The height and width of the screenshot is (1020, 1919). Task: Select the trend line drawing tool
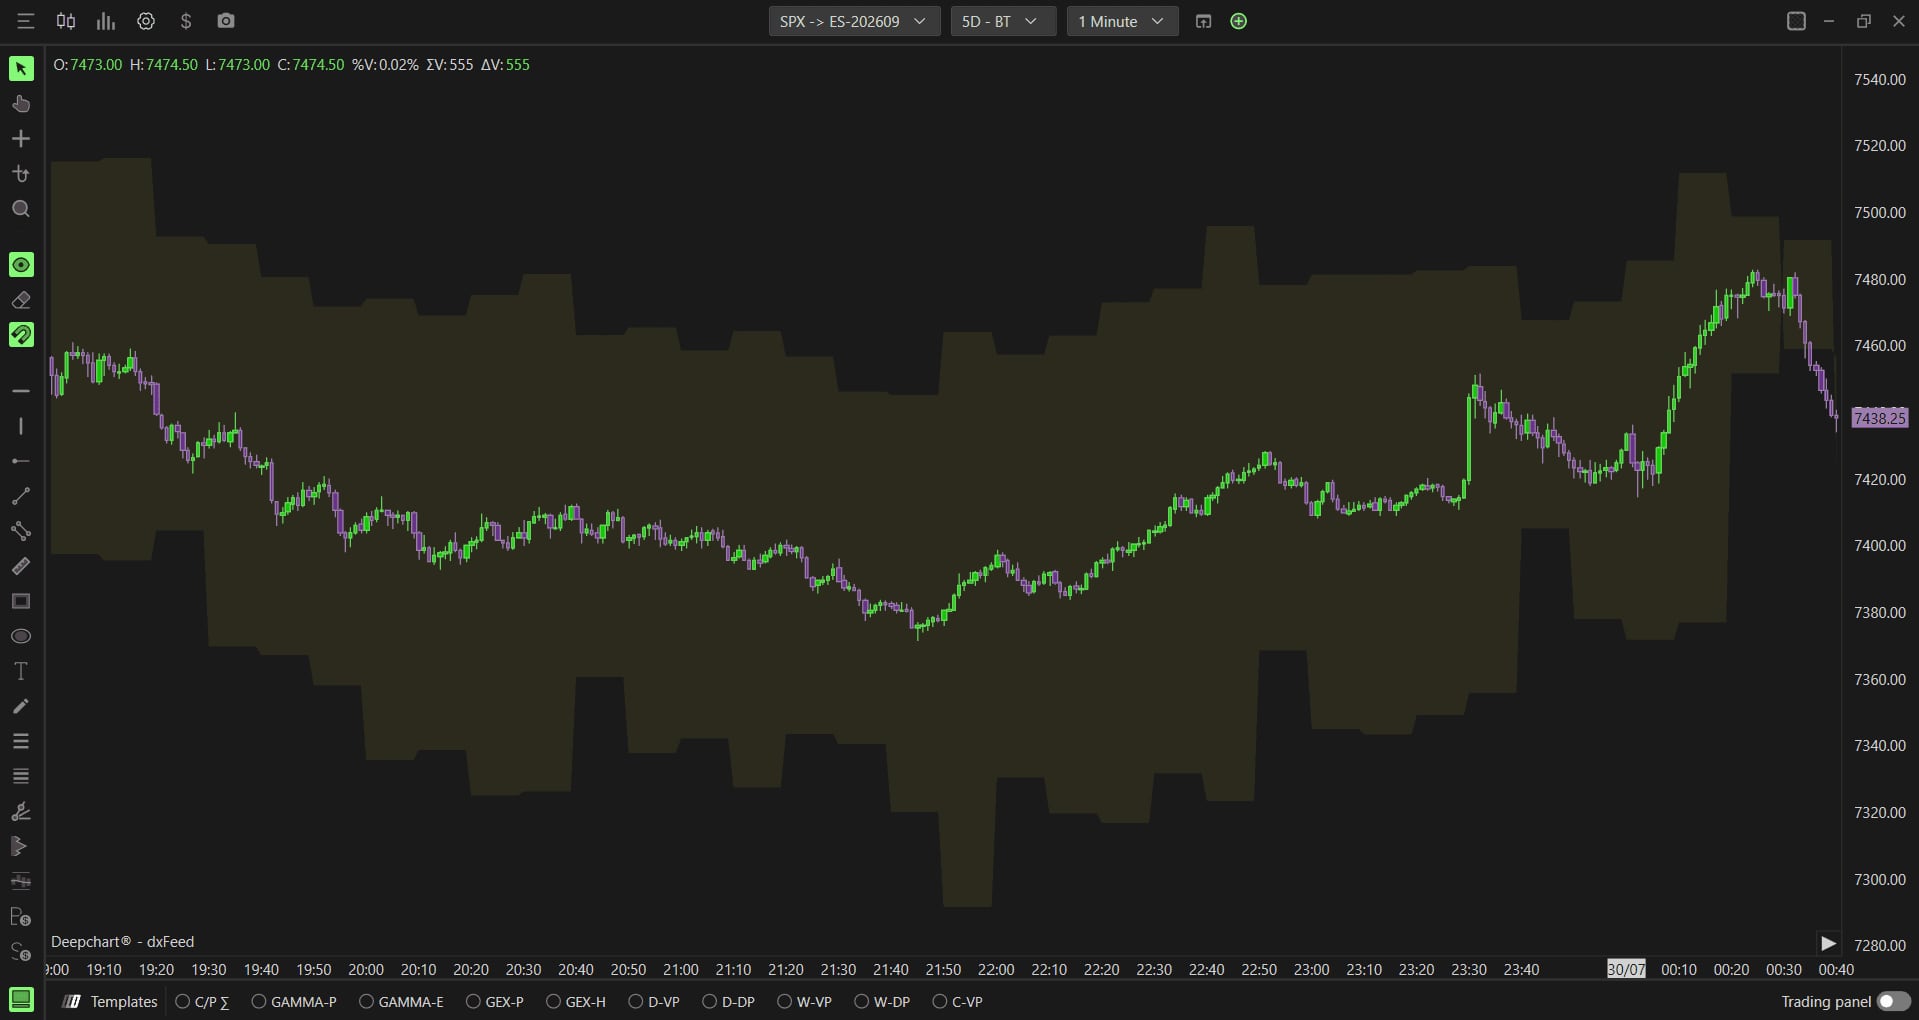click(21, 496)
